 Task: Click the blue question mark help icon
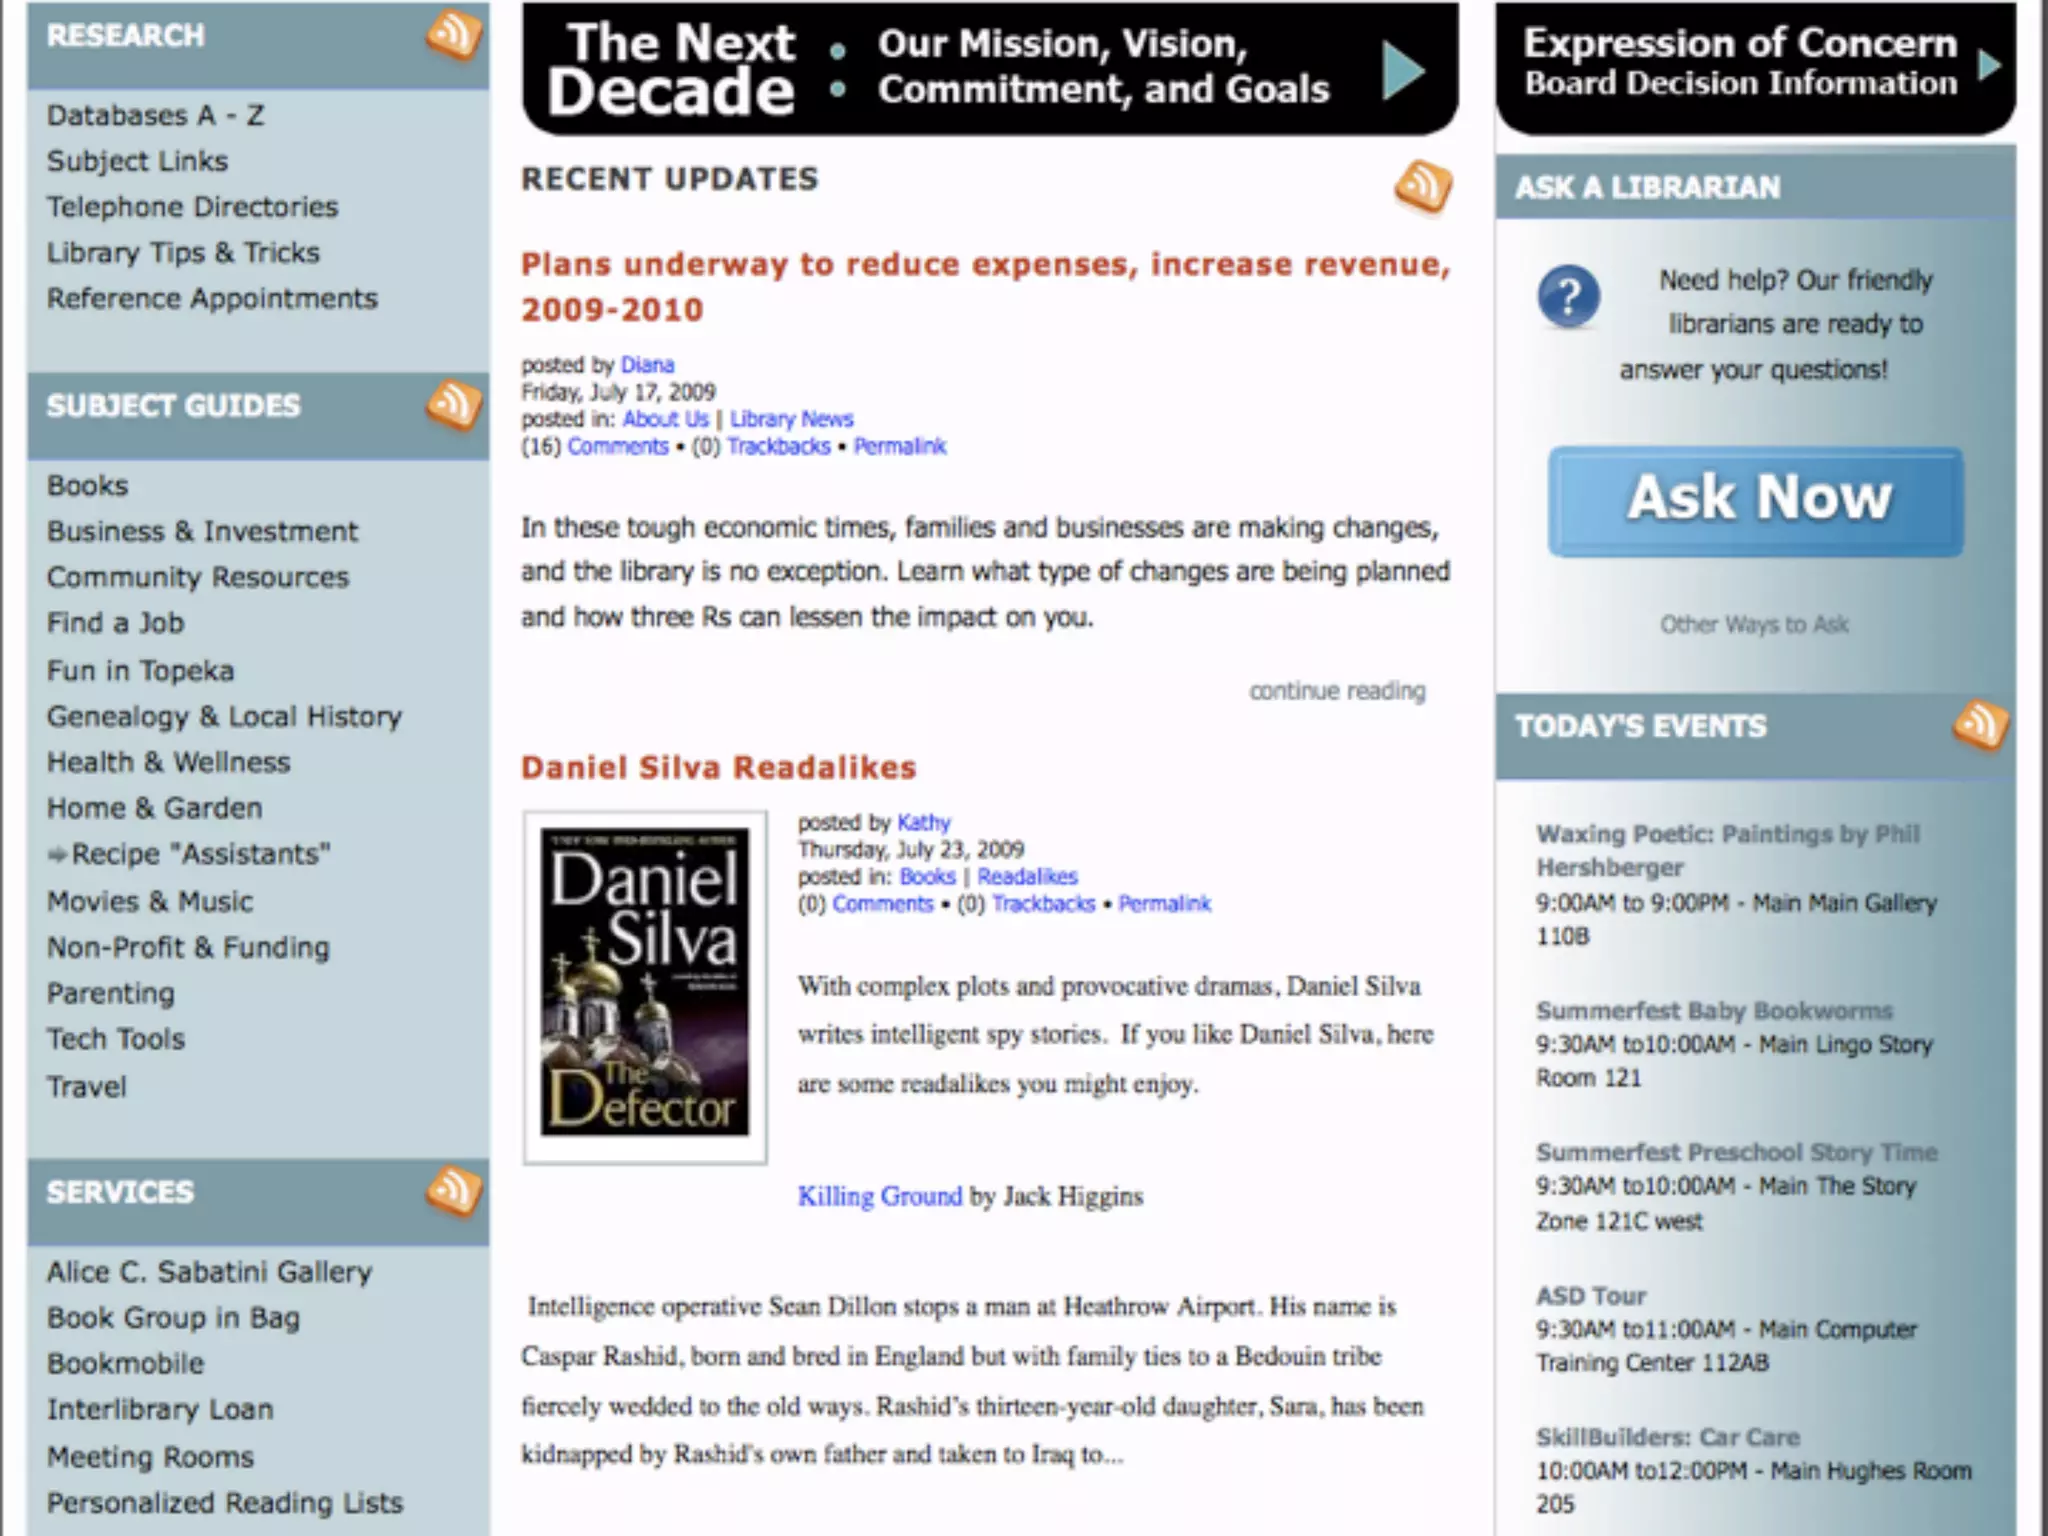[1568, 297]
